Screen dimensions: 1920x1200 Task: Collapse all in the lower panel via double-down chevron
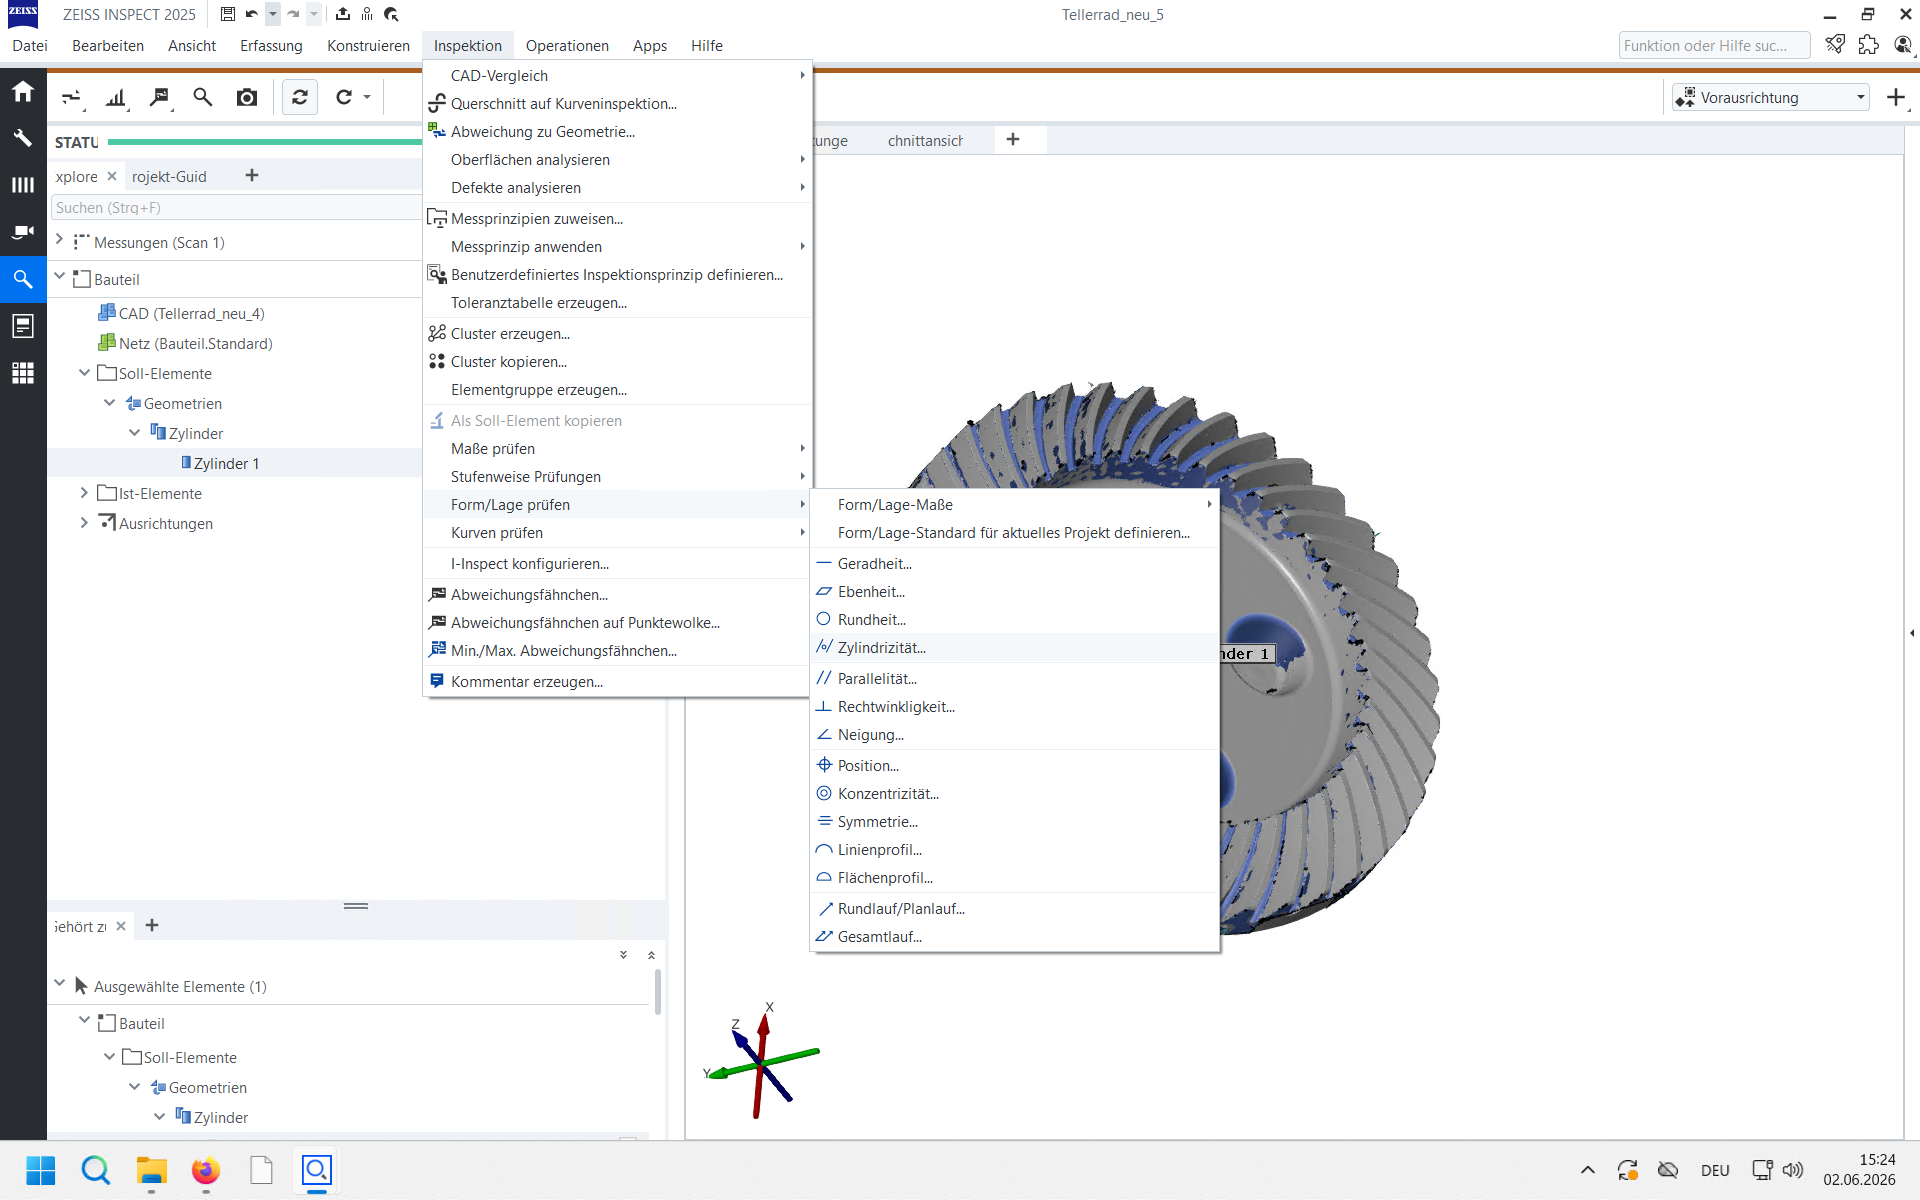tap(623, 955)
